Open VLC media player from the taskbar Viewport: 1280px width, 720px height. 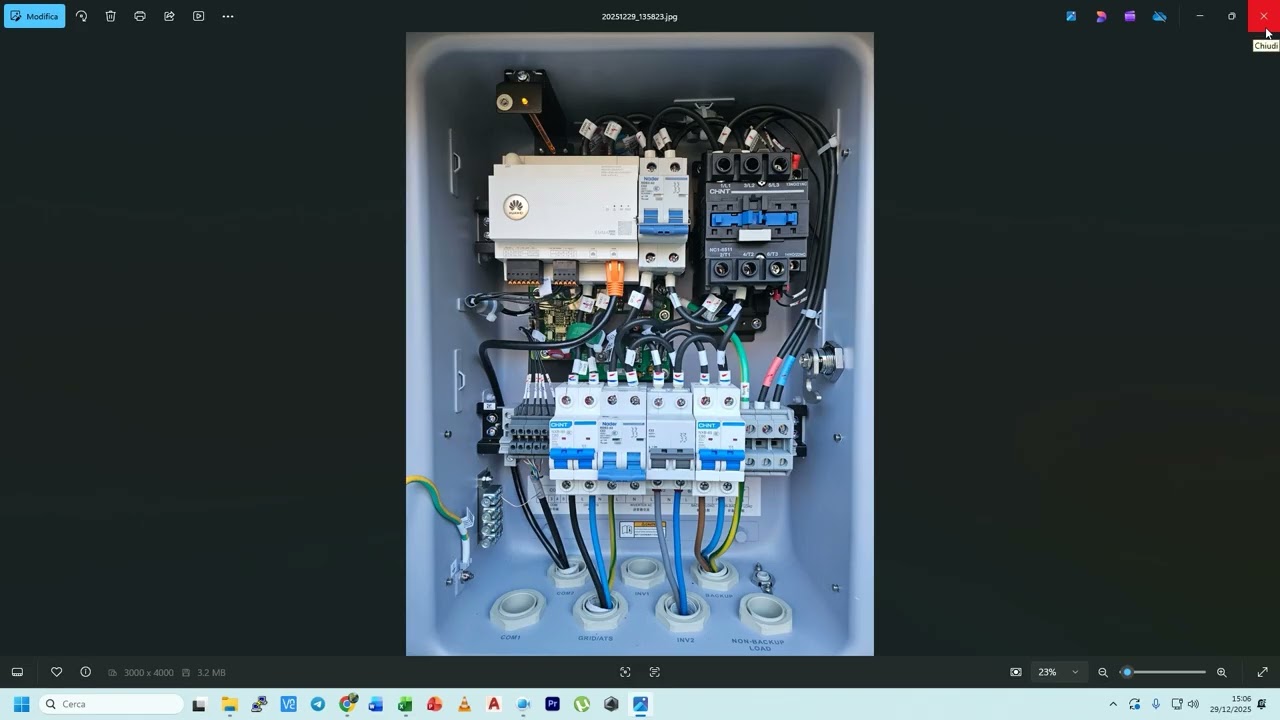pyautogui.click(x=464, y=704)
